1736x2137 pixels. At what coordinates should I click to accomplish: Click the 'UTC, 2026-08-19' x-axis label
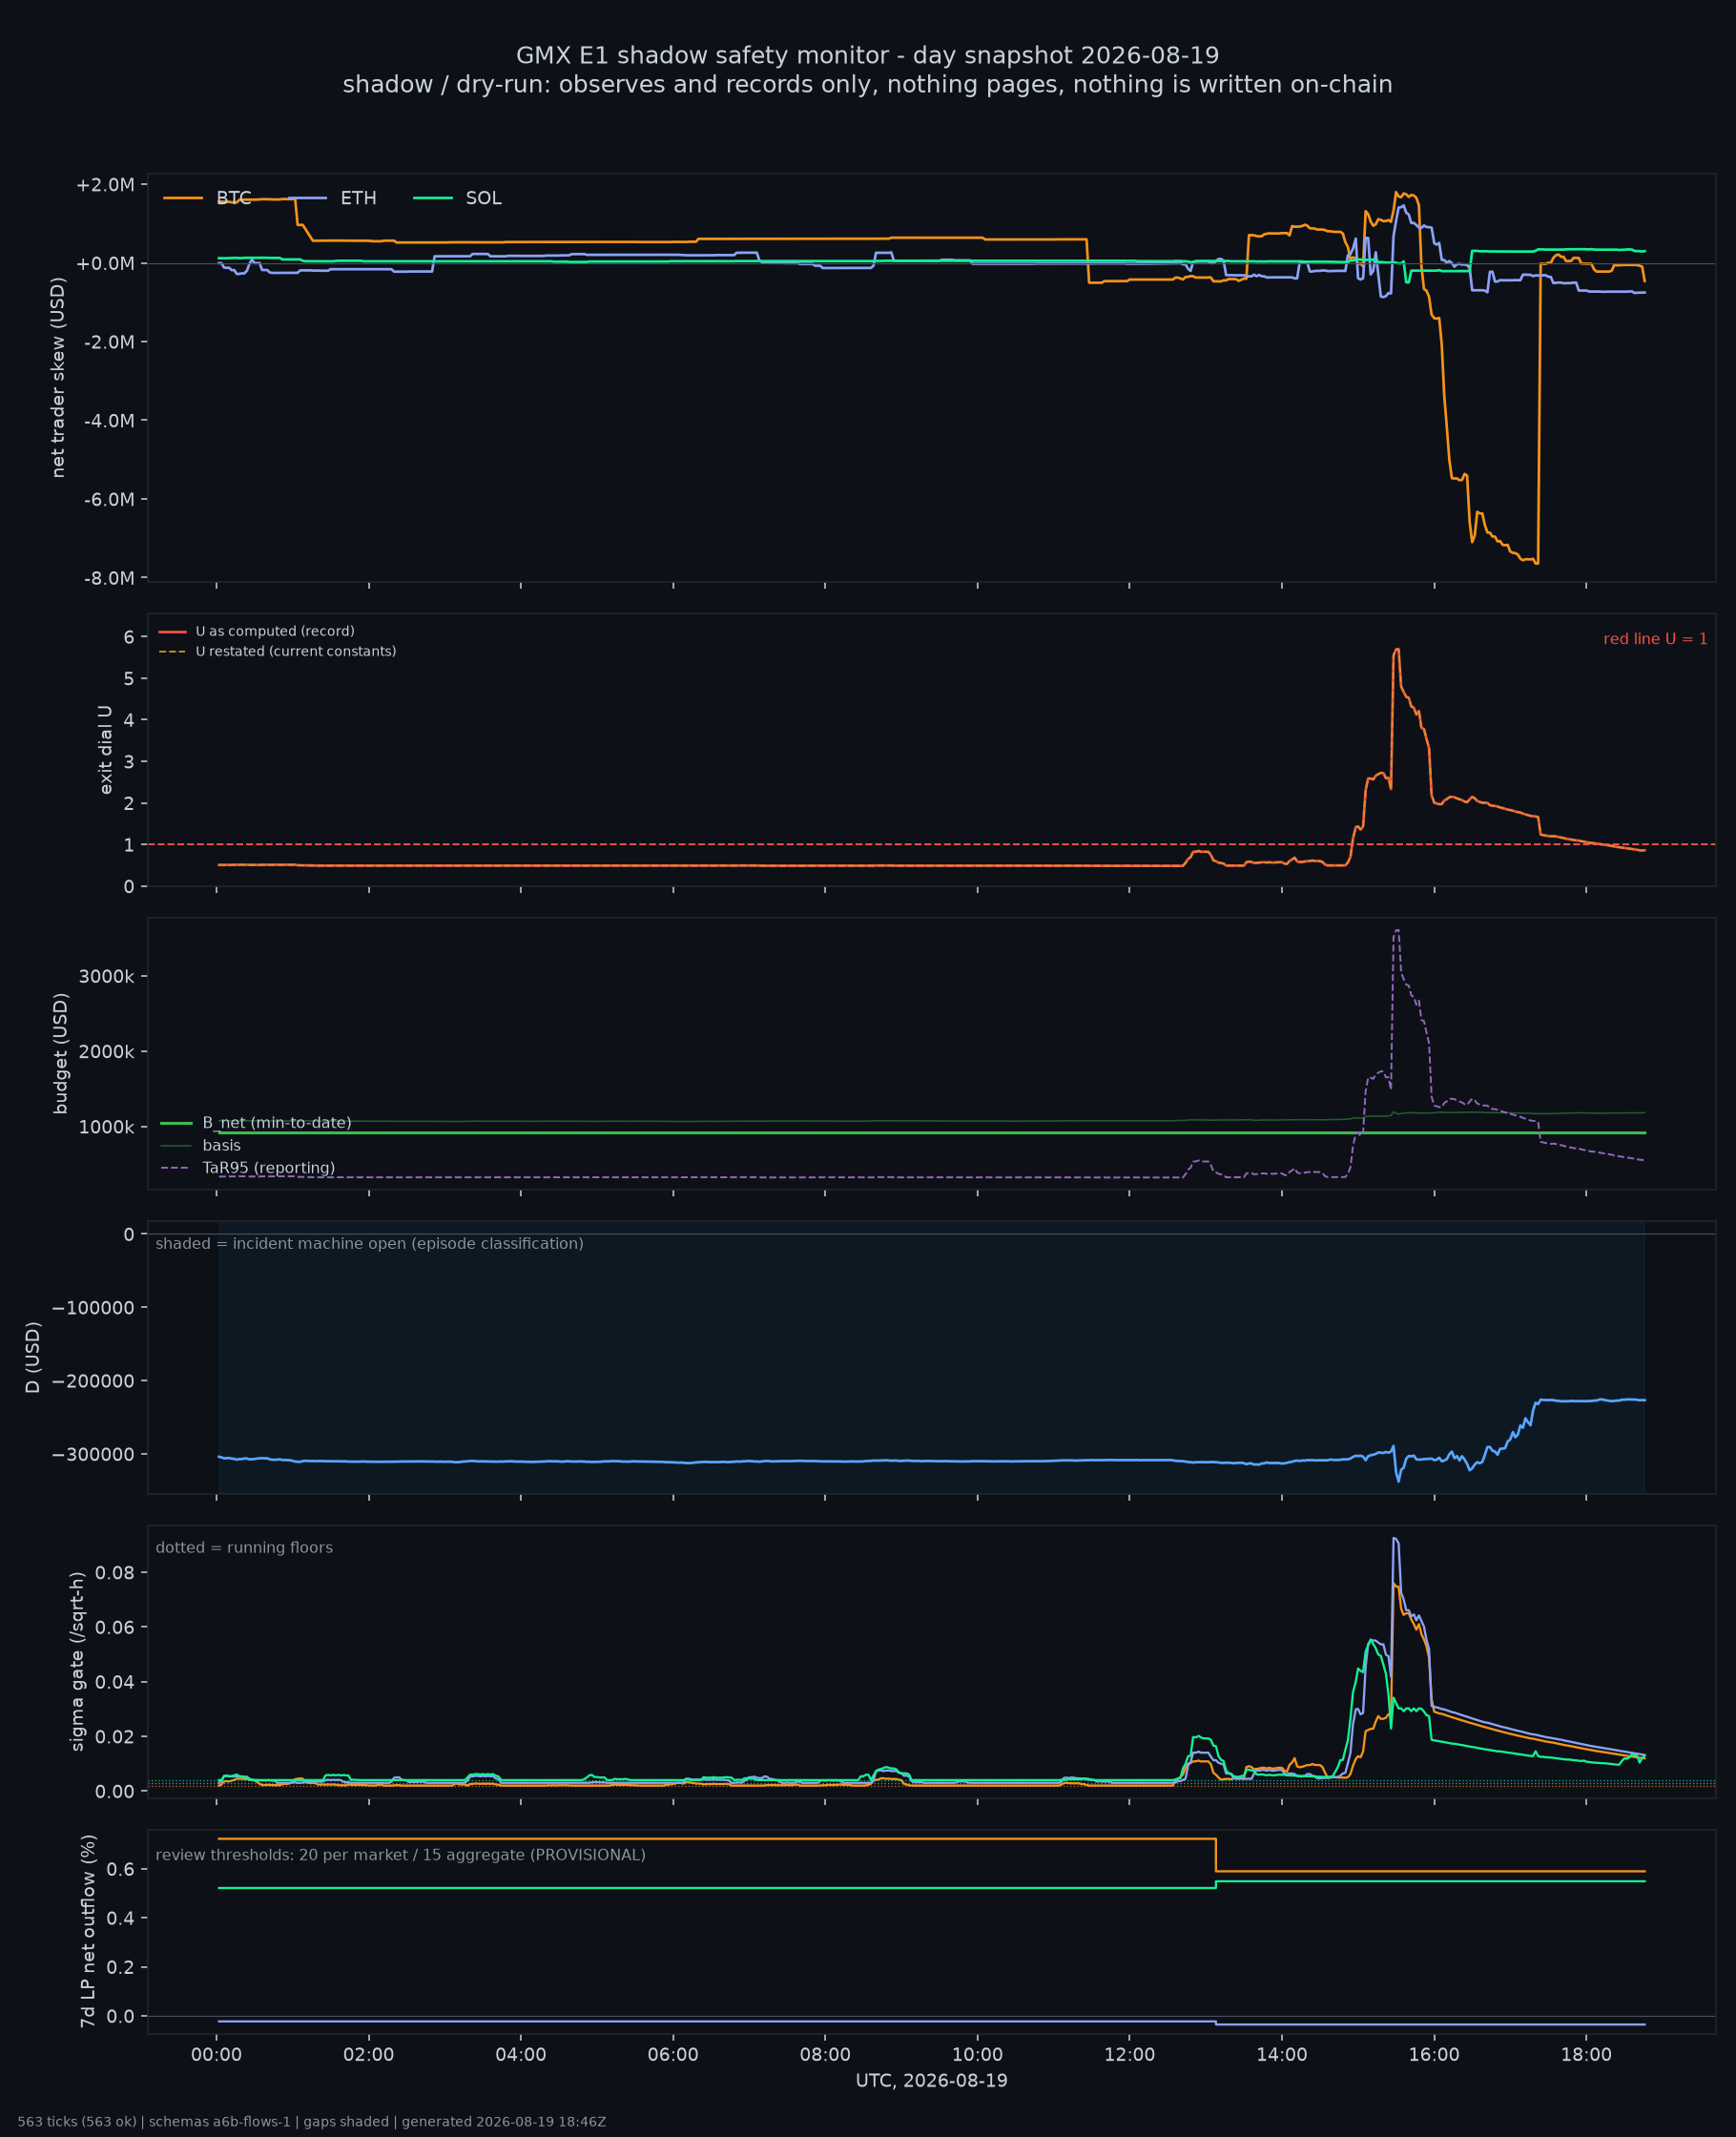pyautogui.click(x=931, y=2080)
